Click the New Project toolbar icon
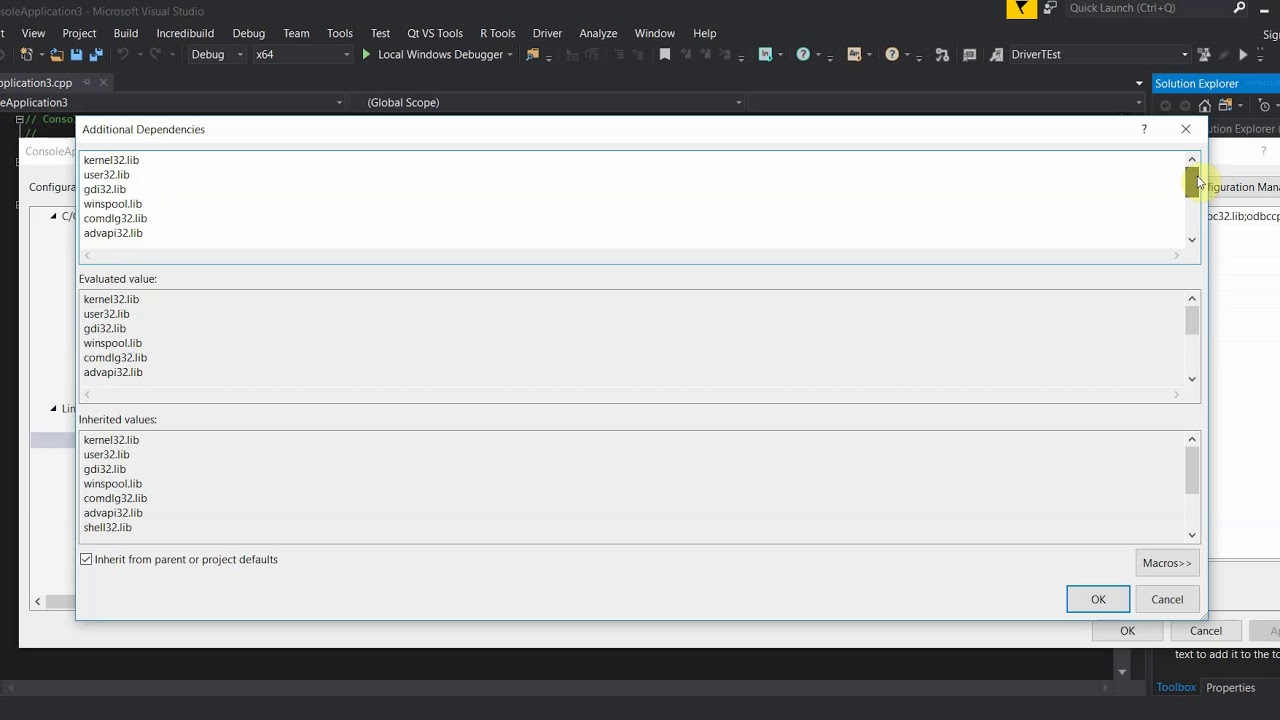 [27, 55]
